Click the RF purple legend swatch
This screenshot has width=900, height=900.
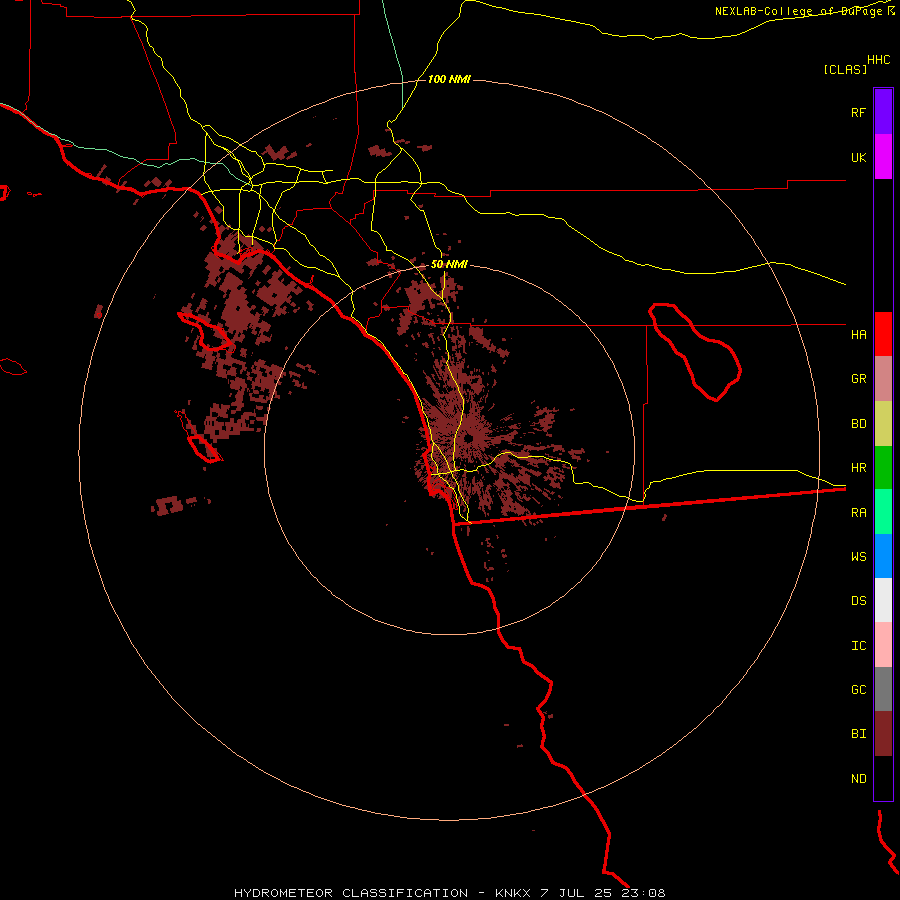(x=883, y=112)
